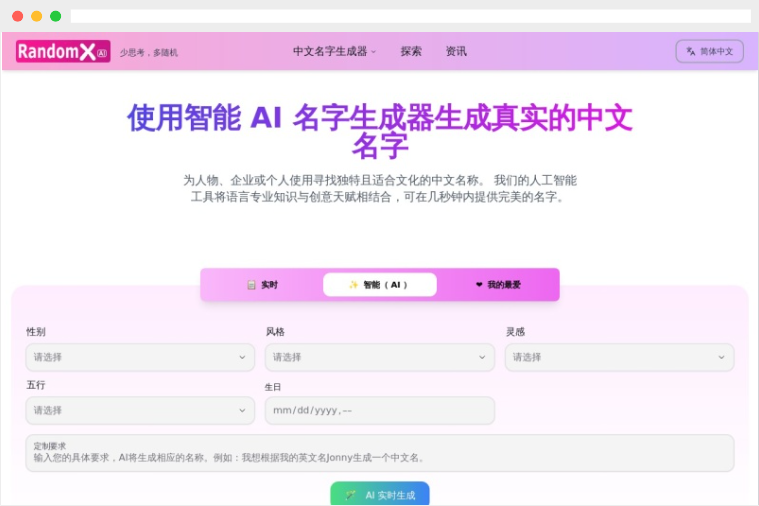
Task: Open the 五行 dropdown
Action: [x=140, y=411]
